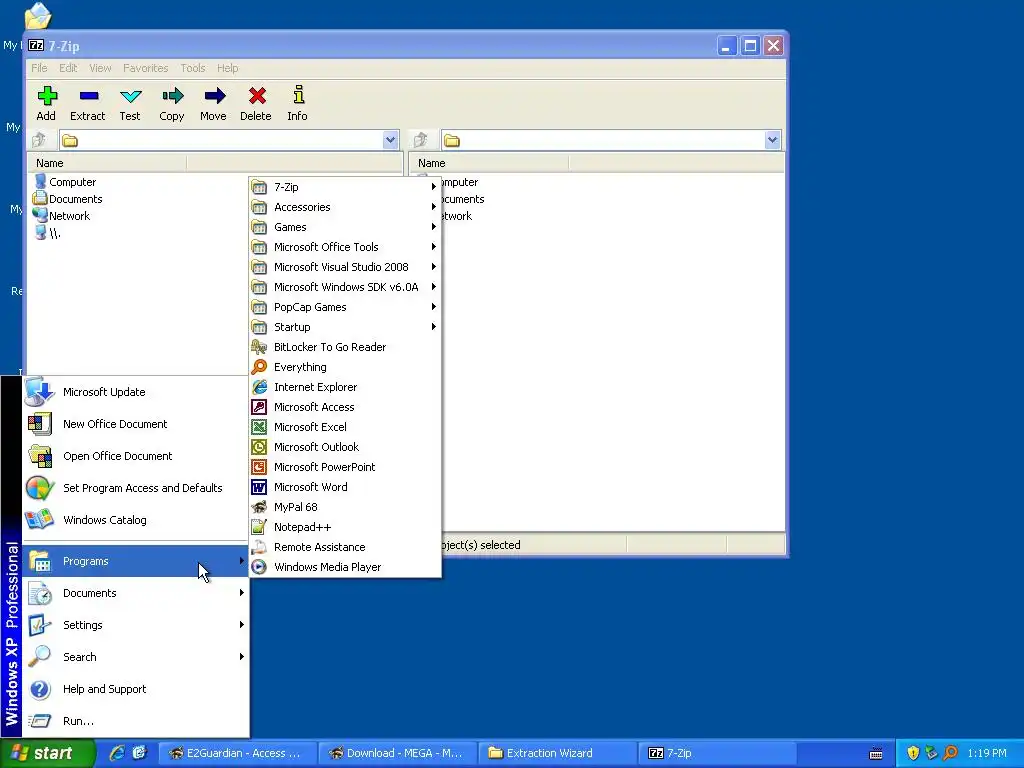This screenshot has width=1024, height=768.
Task: Open Internet Explorer from Programs menu
Action: pos(345,387)
